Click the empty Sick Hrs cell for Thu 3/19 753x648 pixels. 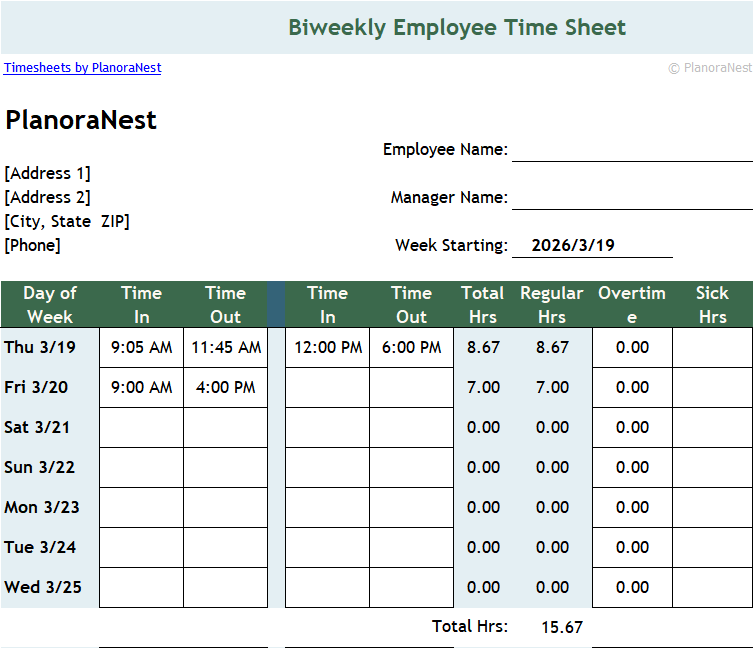tap(713, 347)
